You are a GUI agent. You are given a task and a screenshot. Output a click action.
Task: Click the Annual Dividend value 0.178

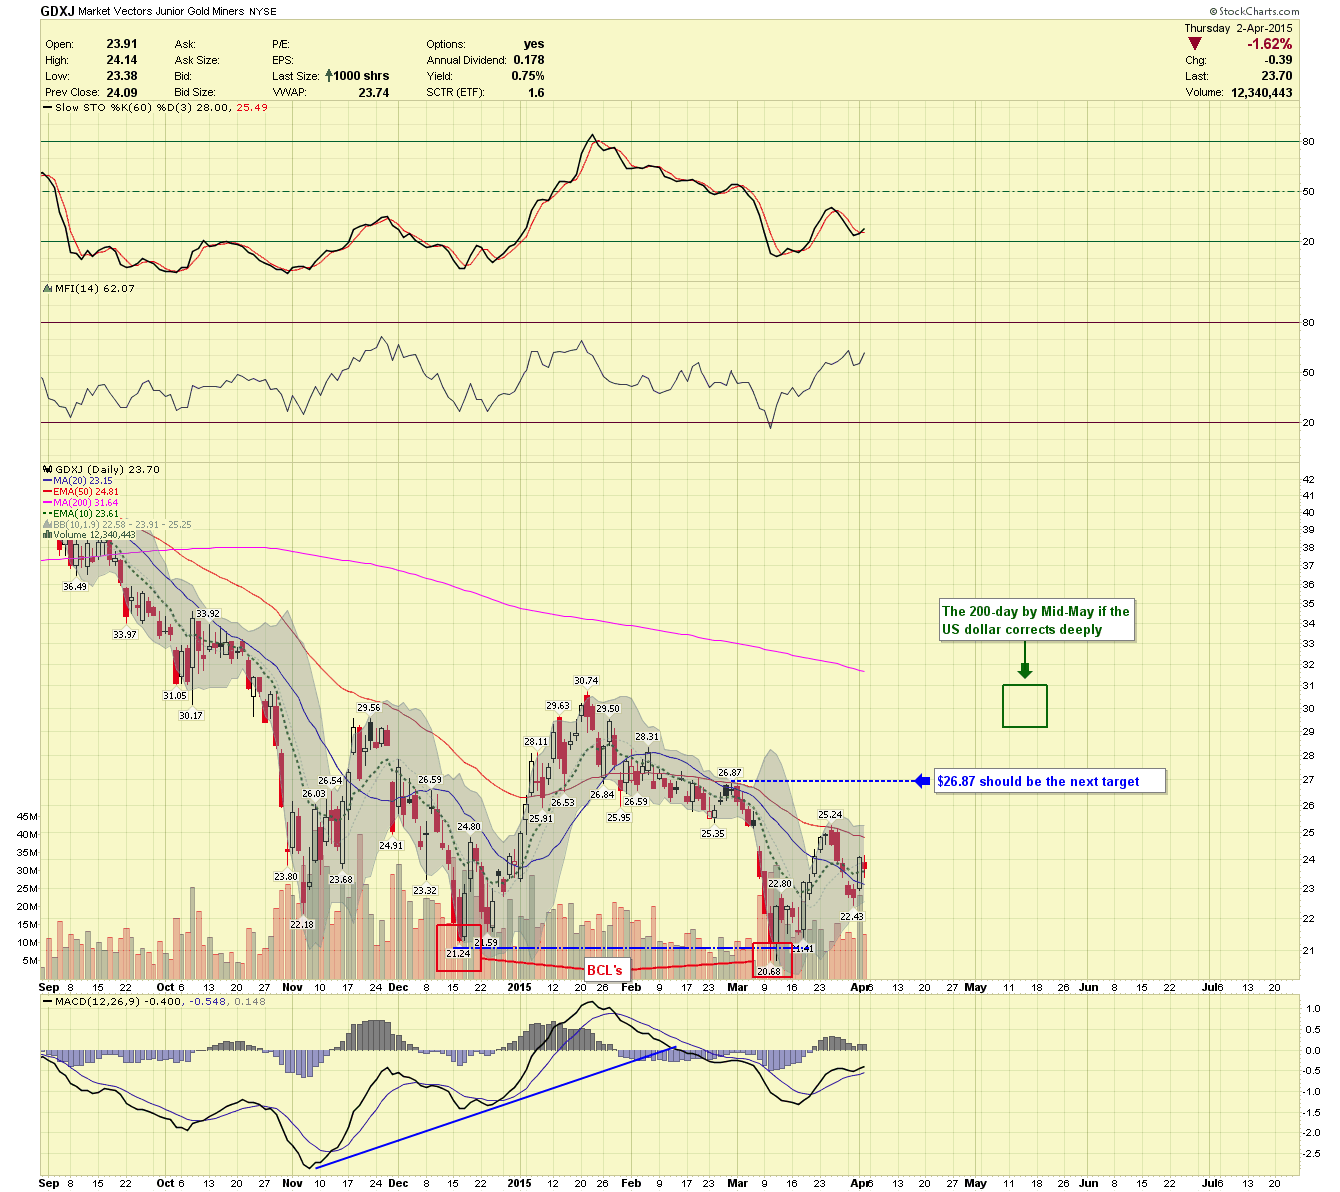pyautogui.click(x=529, y=60)
